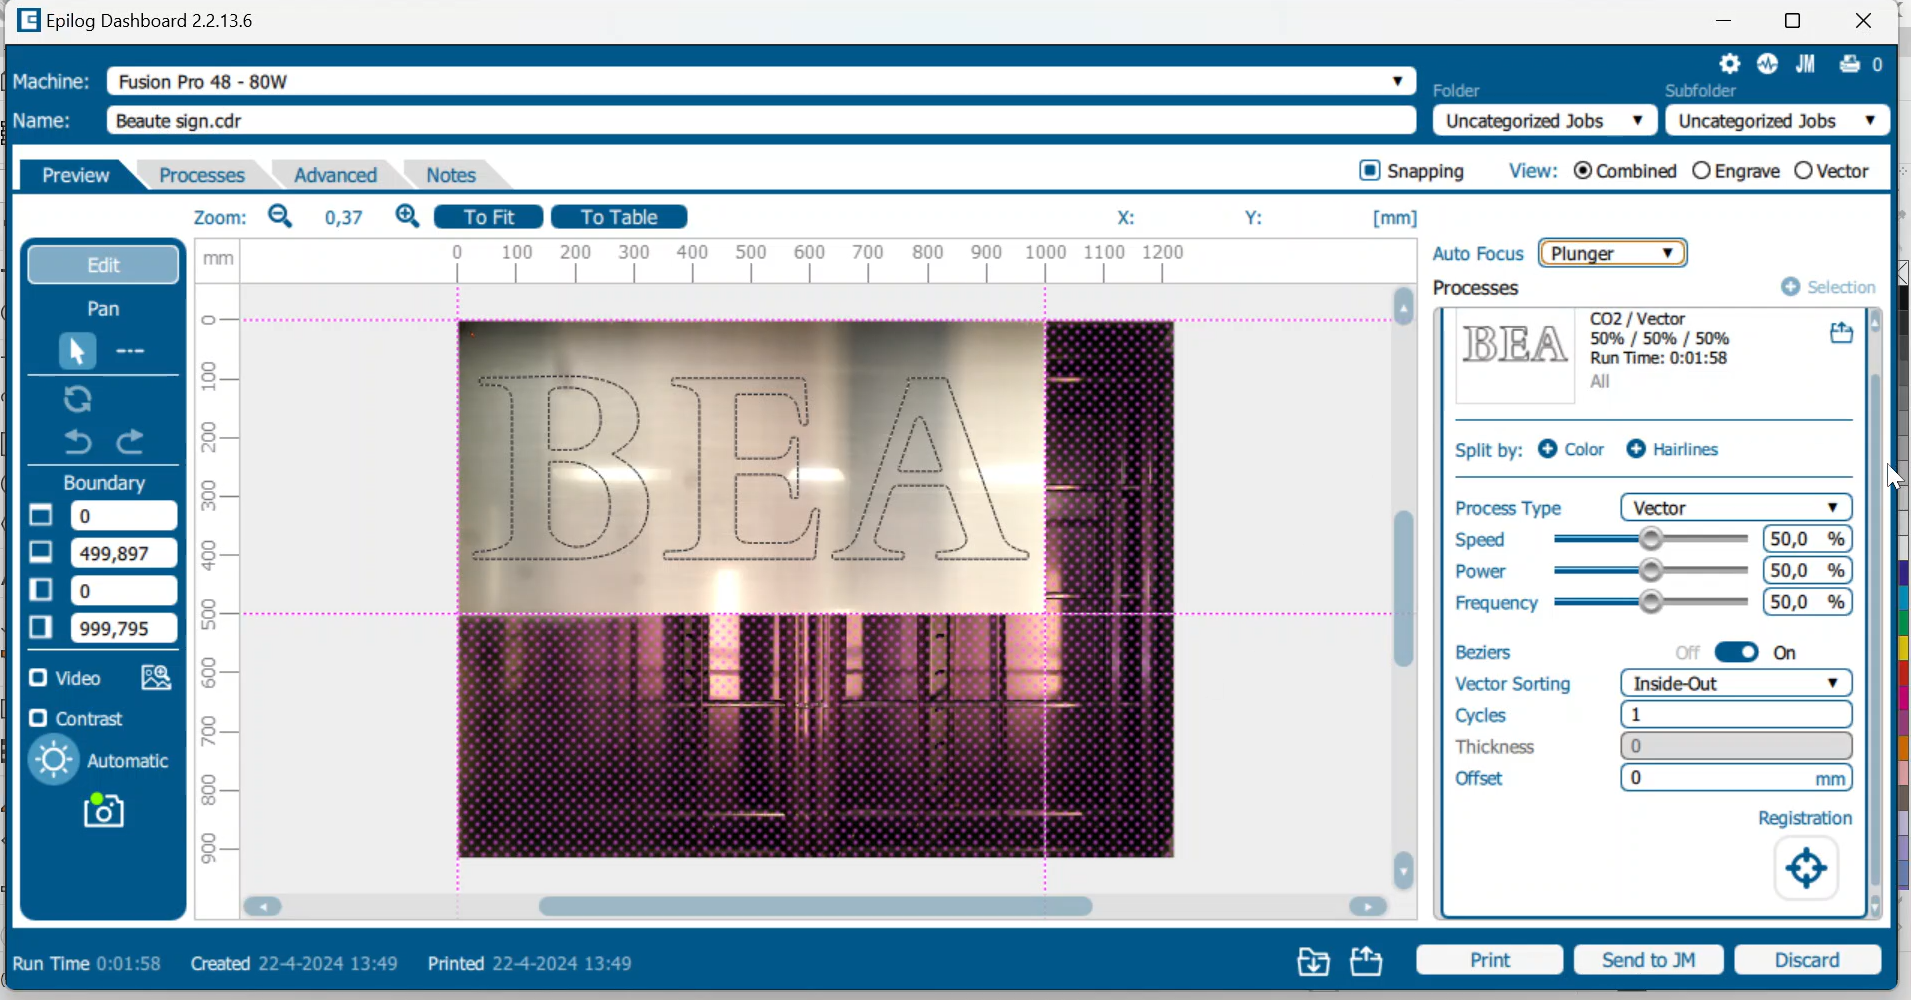The image size is (1911, 1000).
Task: Click the Speed slider handle
Action: [x=1652, y=540]
